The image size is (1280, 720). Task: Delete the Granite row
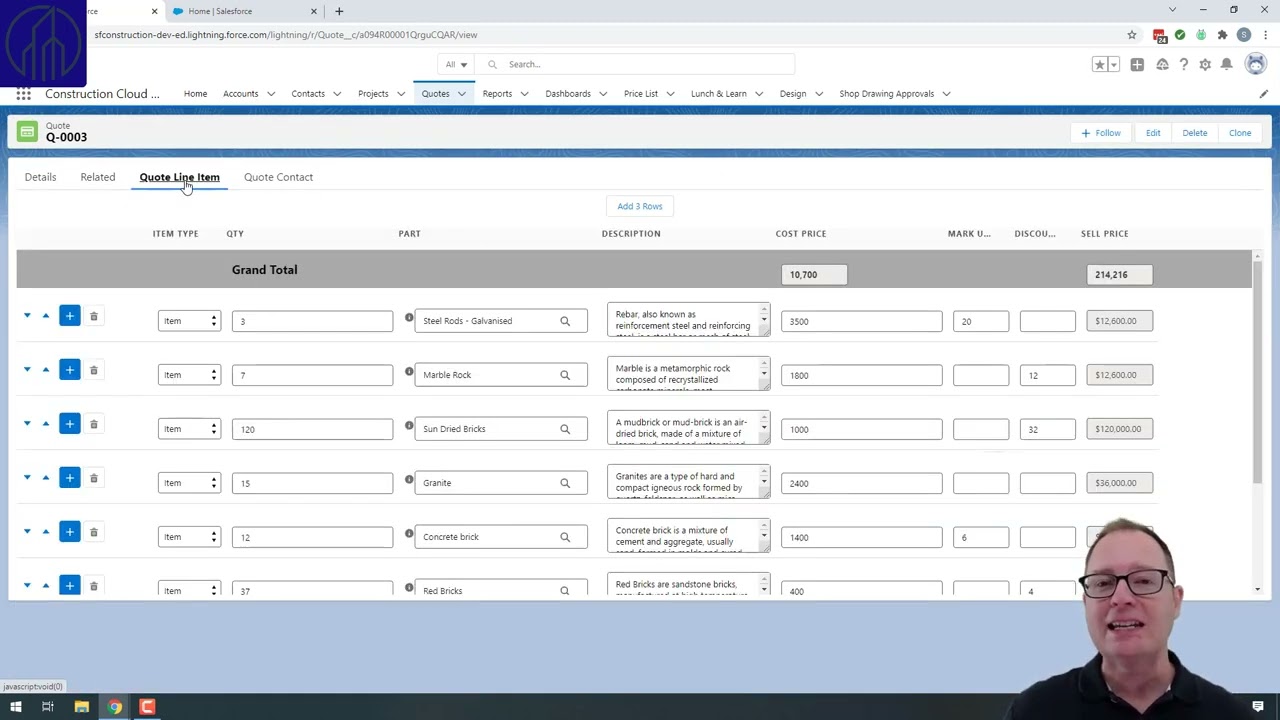[94, 478]
